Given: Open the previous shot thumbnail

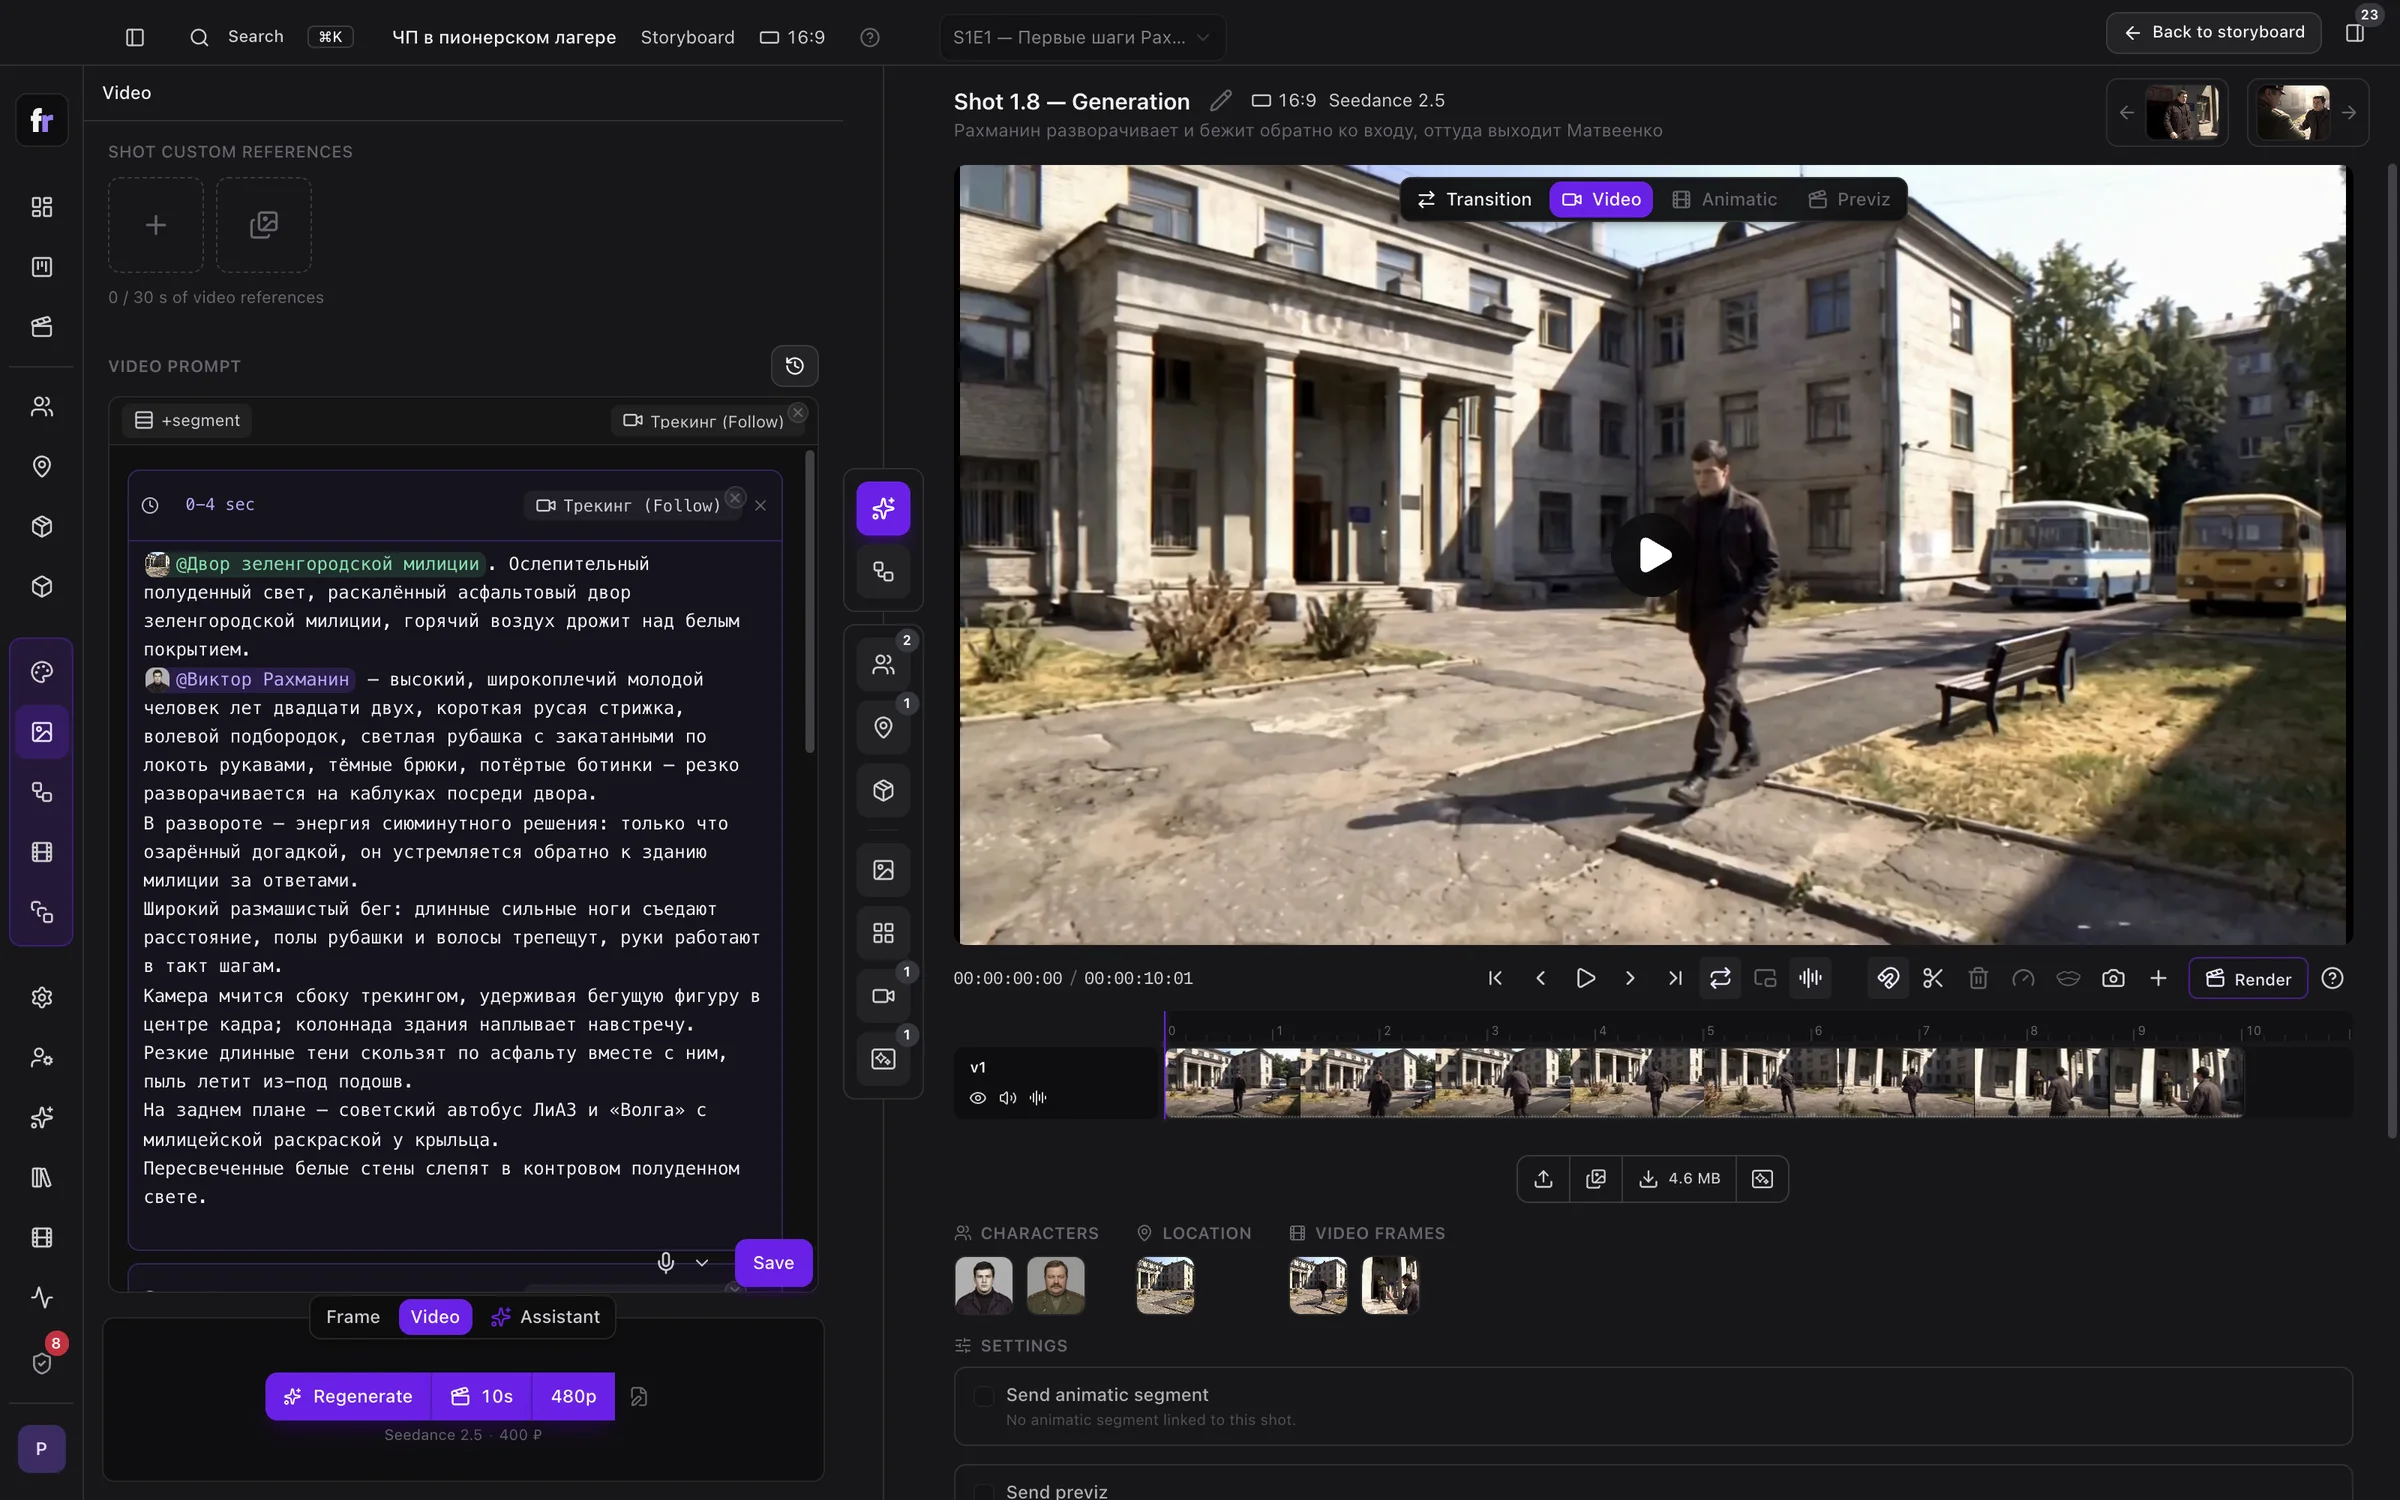Looking at the screenshot, I should coord(2168,112).
